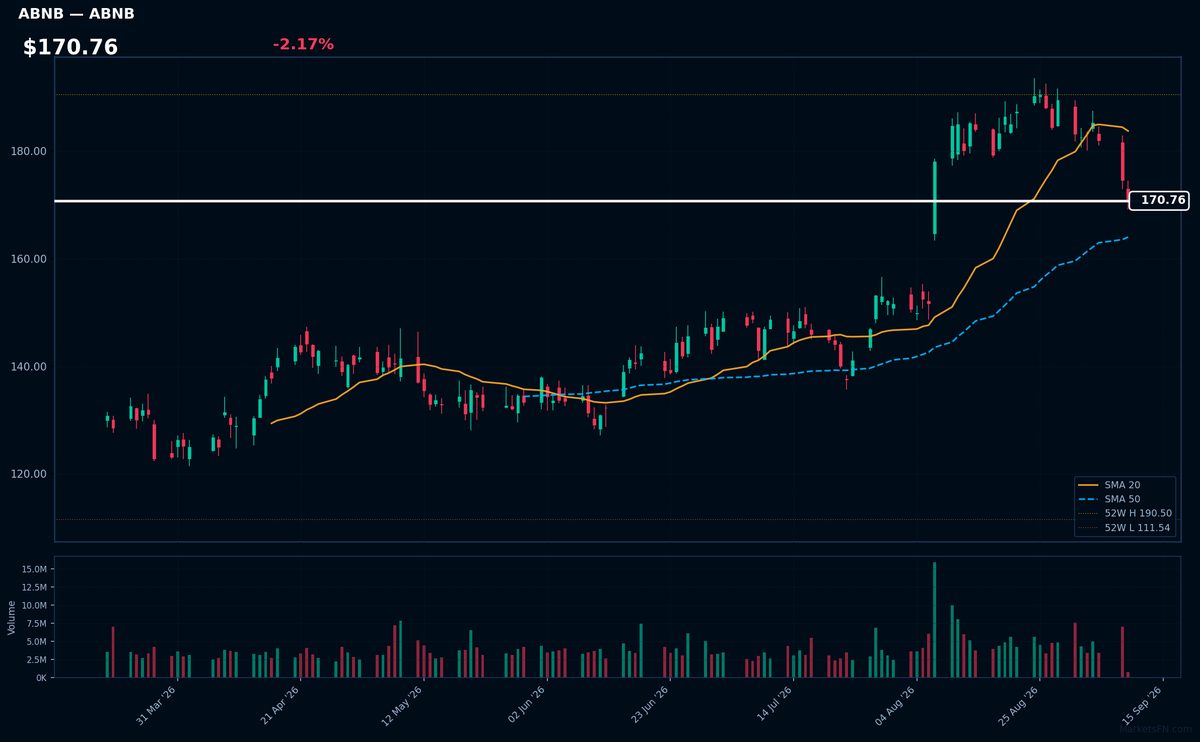Click the 7.5M volume axis label
This screenshot has width=1200, height=742.
36,623
